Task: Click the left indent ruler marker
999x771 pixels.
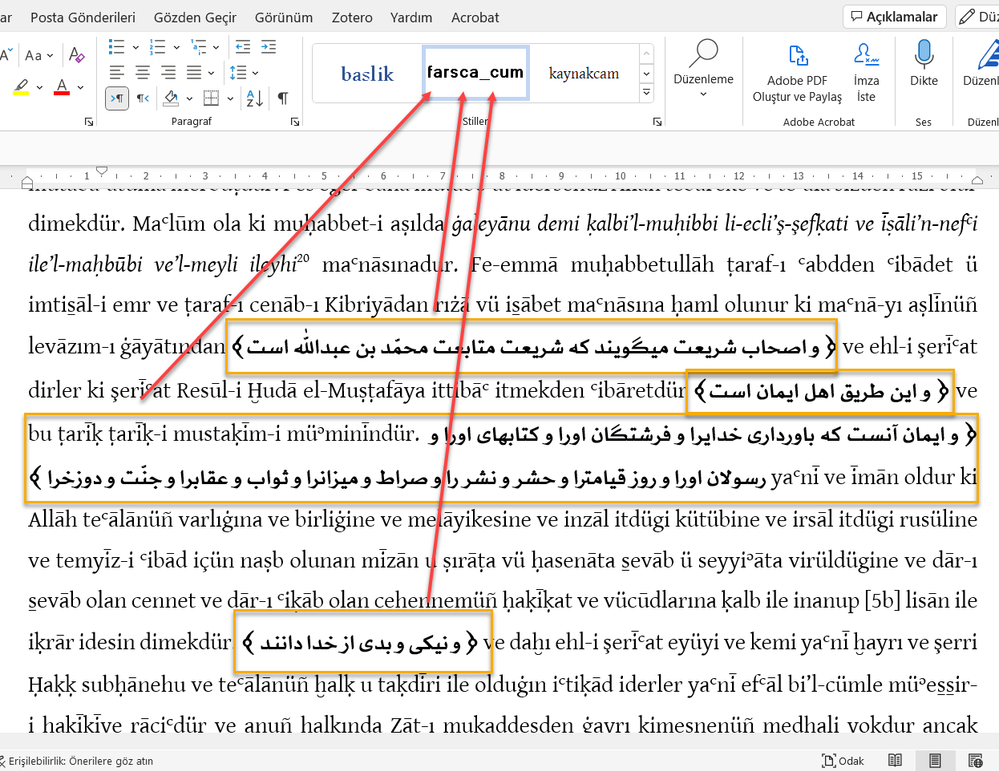Action: click(27, 183)
